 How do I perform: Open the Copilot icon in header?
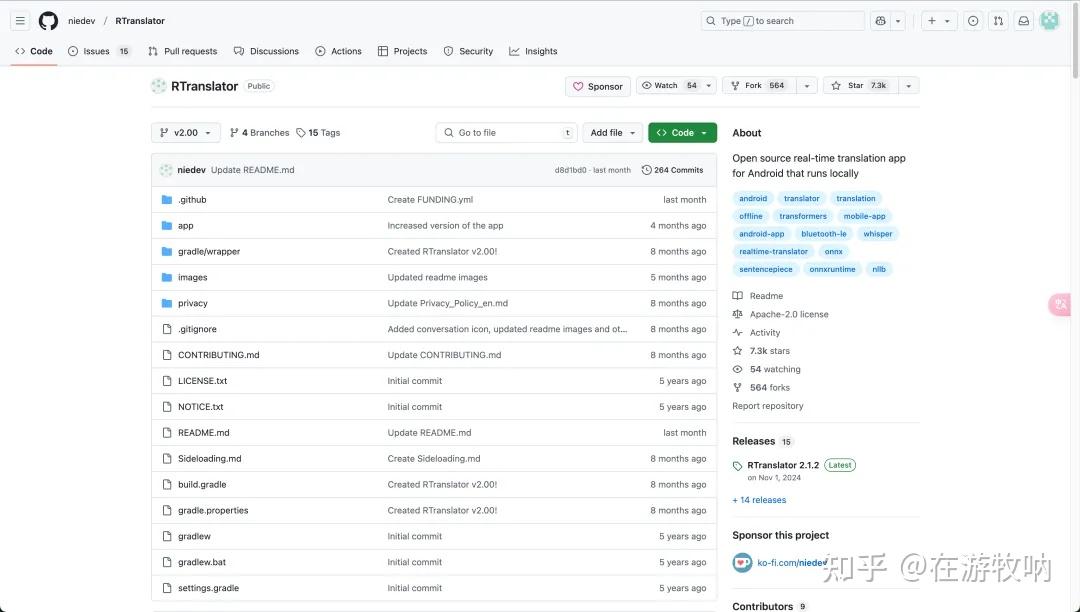[x=880, y=21]
